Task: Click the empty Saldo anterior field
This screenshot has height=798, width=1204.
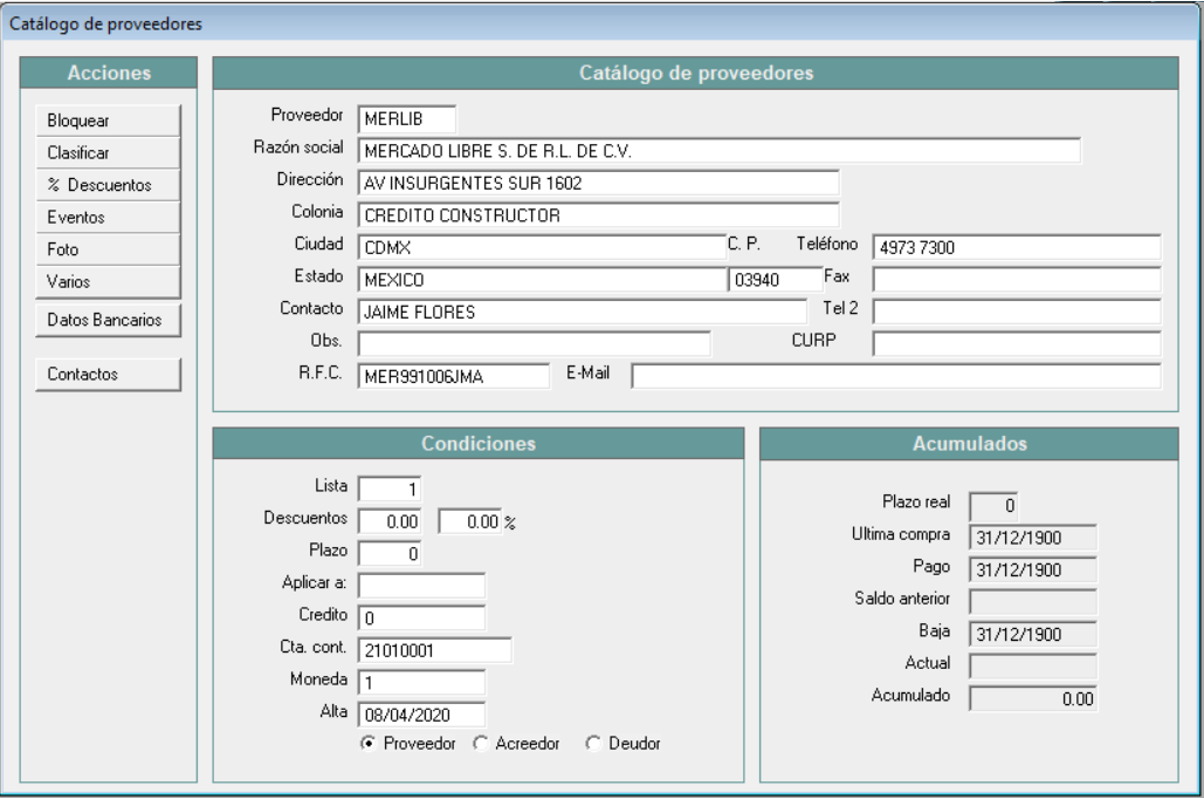Action: click(1034, 602)
